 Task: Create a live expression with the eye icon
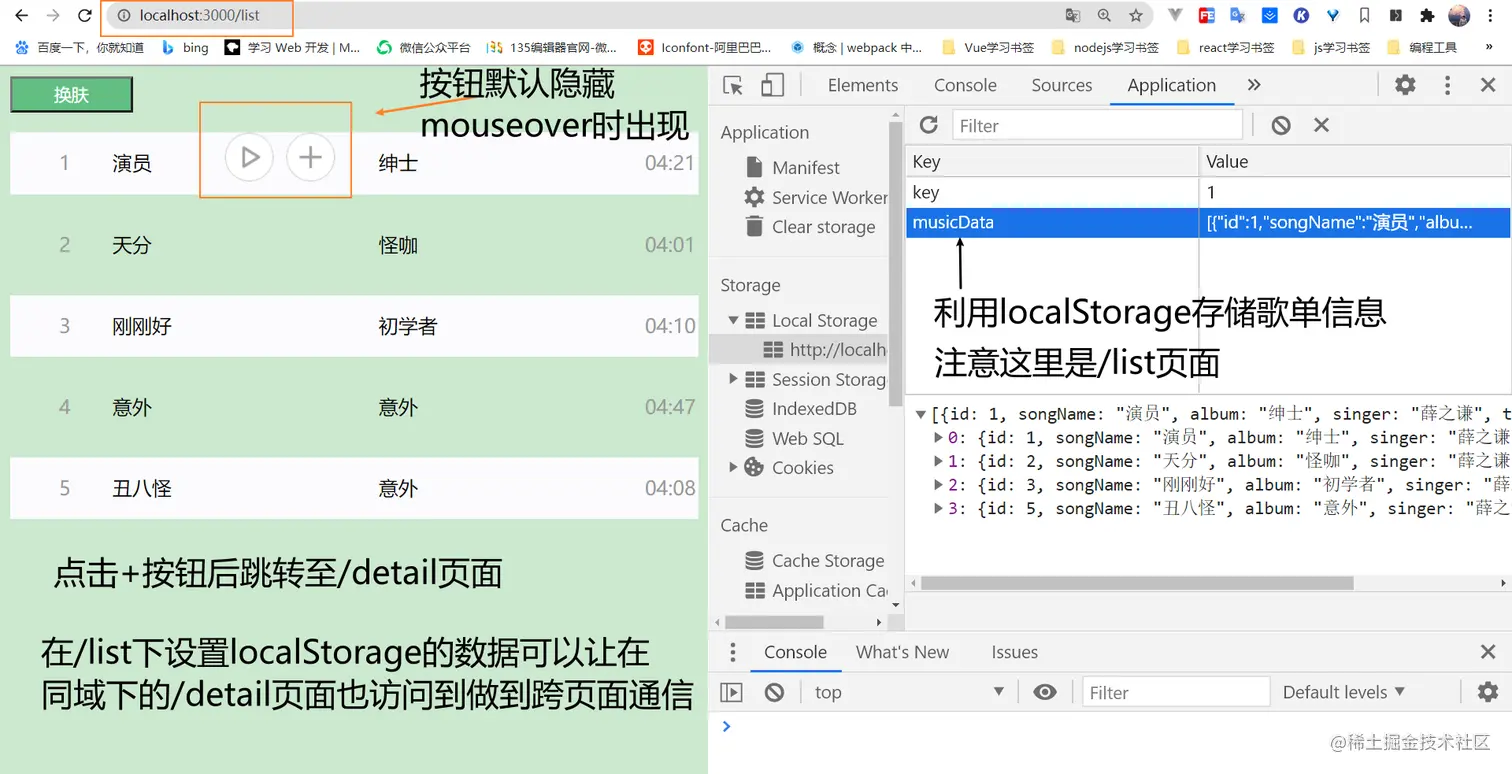click(x=1045, y=692)
